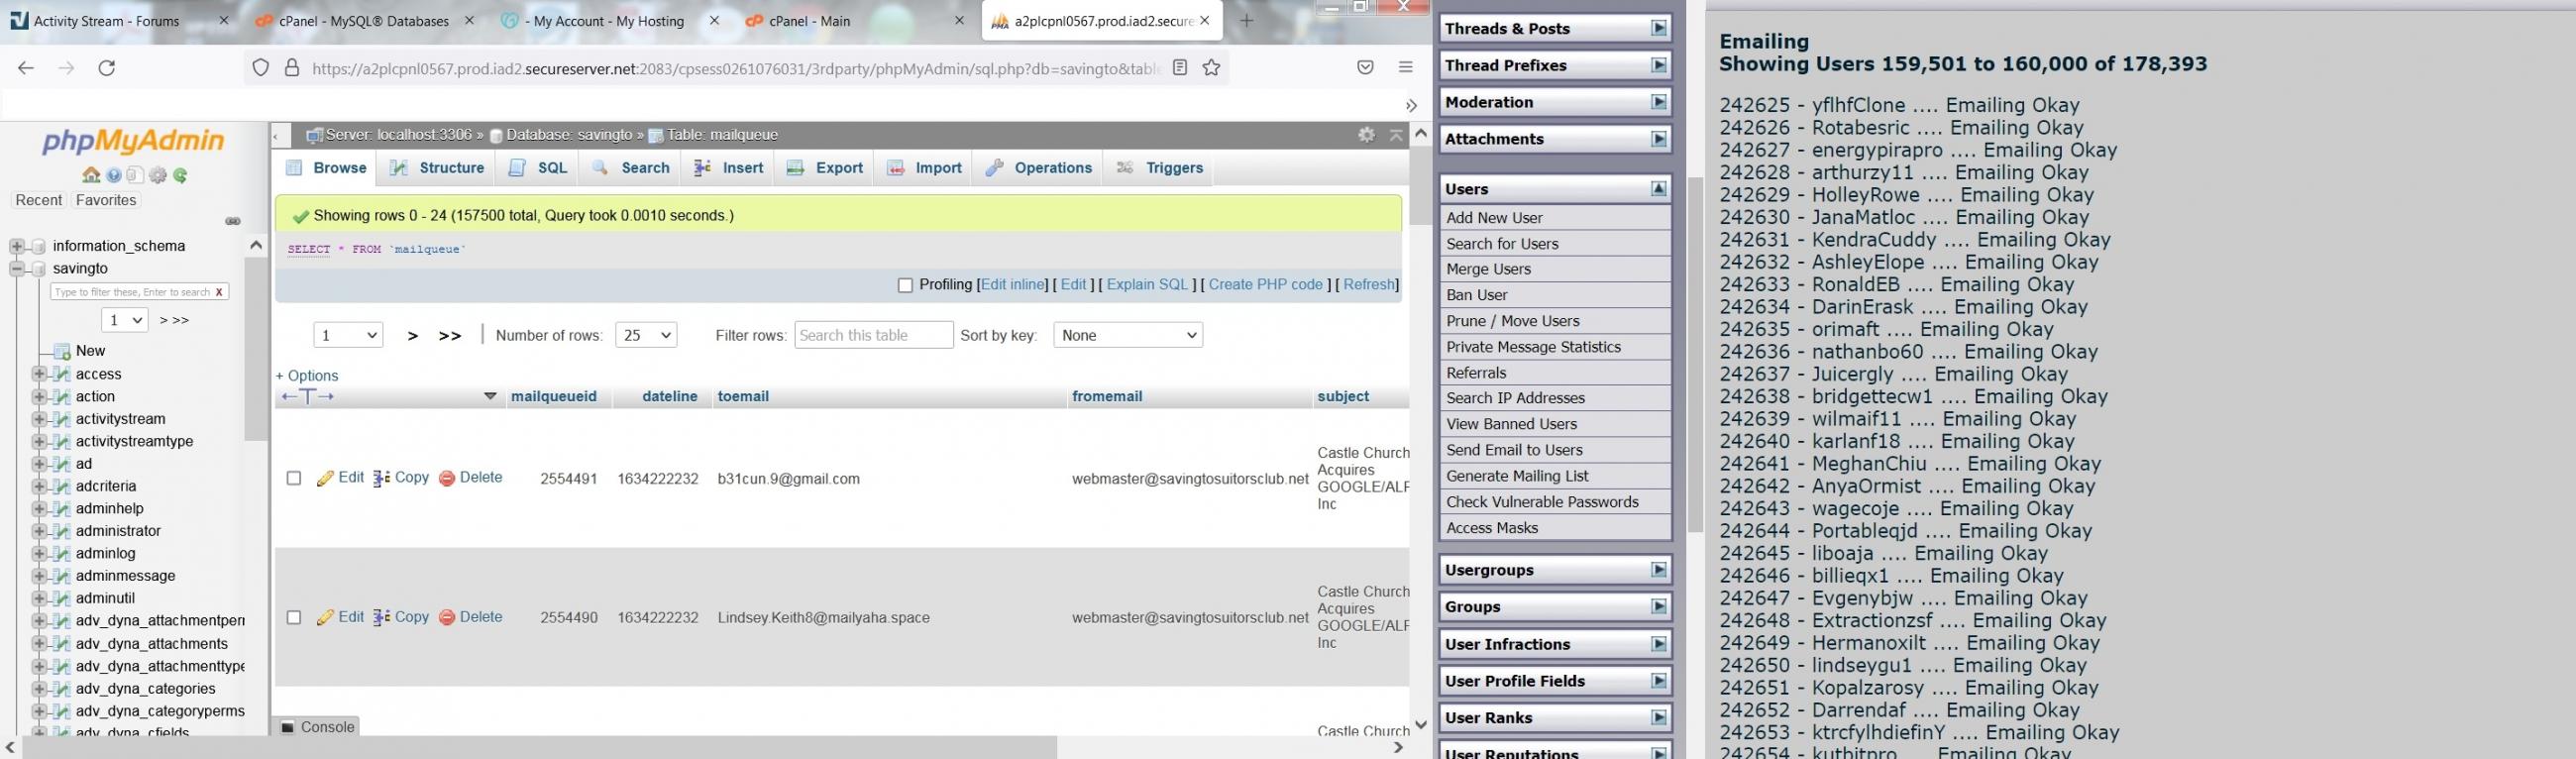
Task: Click the Create PHP code link
Action: click(1266, 285)
